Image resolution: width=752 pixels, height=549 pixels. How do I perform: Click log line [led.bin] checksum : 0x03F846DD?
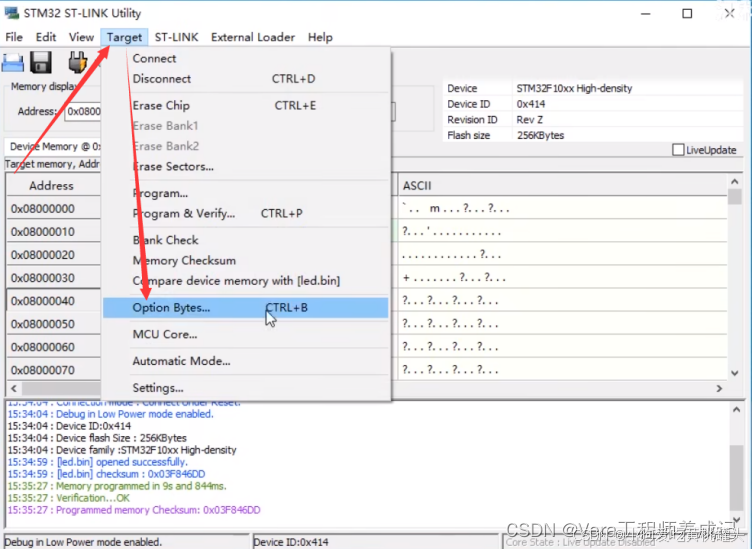coord(106,474)
